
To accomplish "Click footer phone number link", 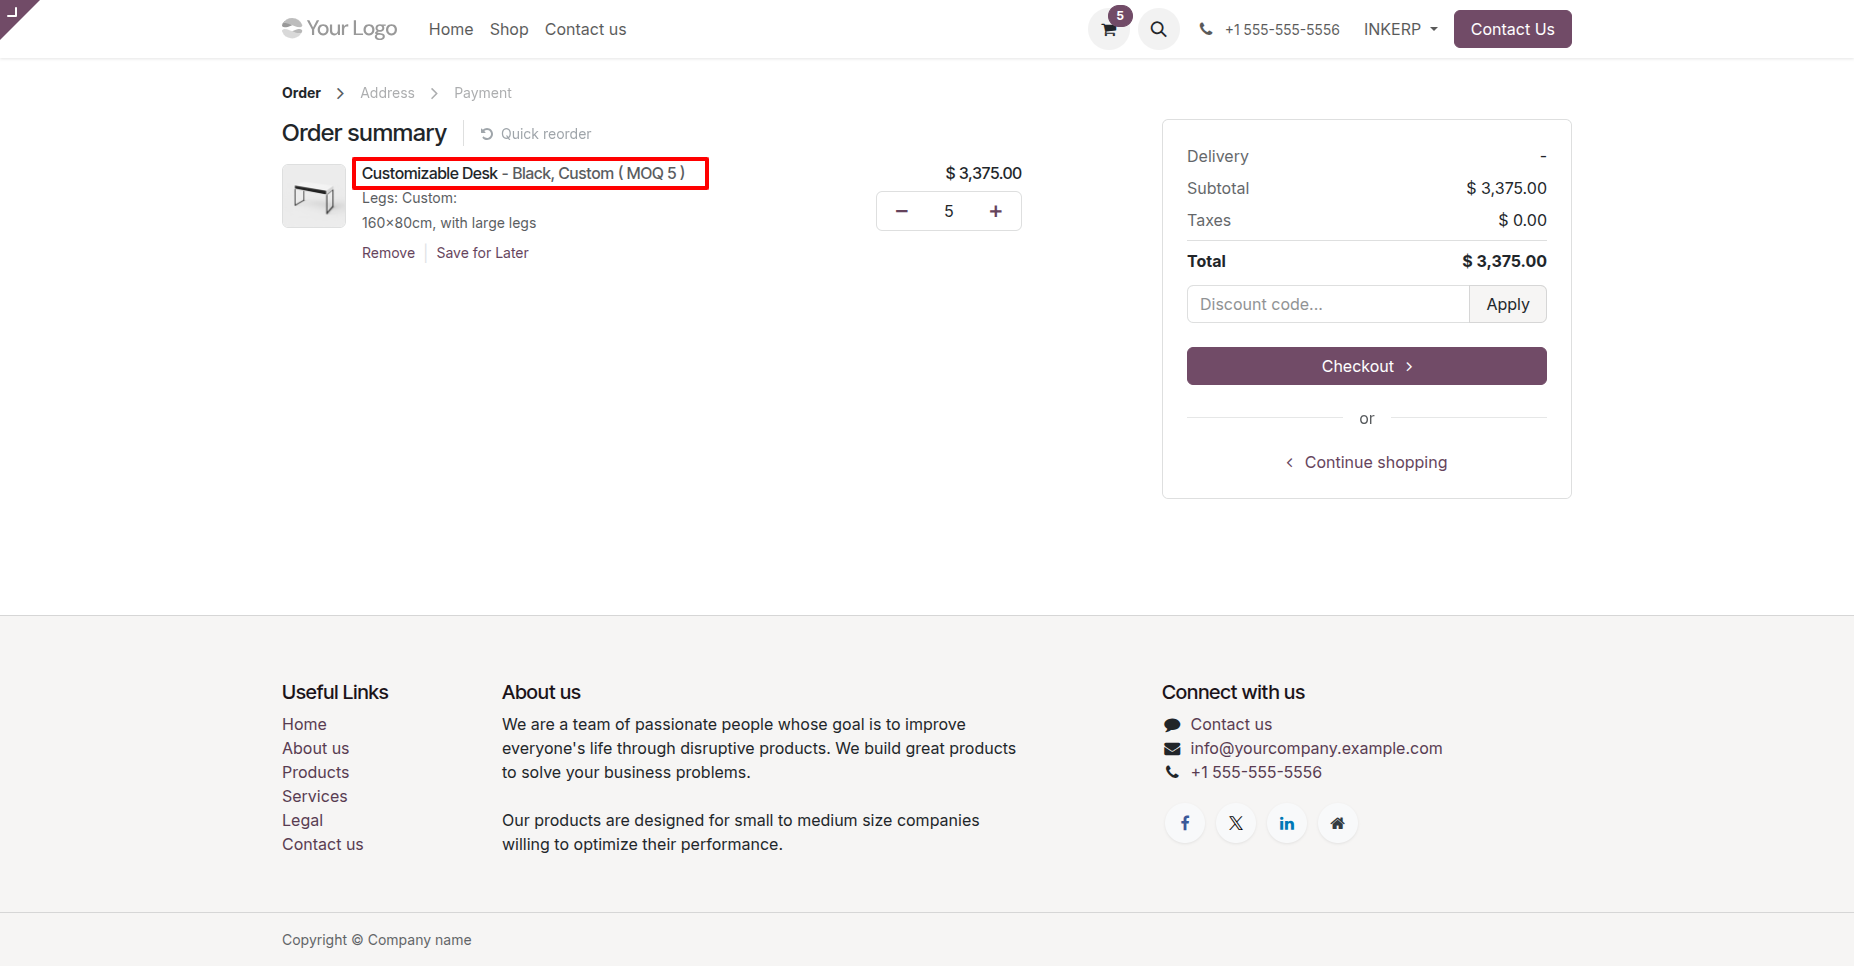I will pos(1256,772).
